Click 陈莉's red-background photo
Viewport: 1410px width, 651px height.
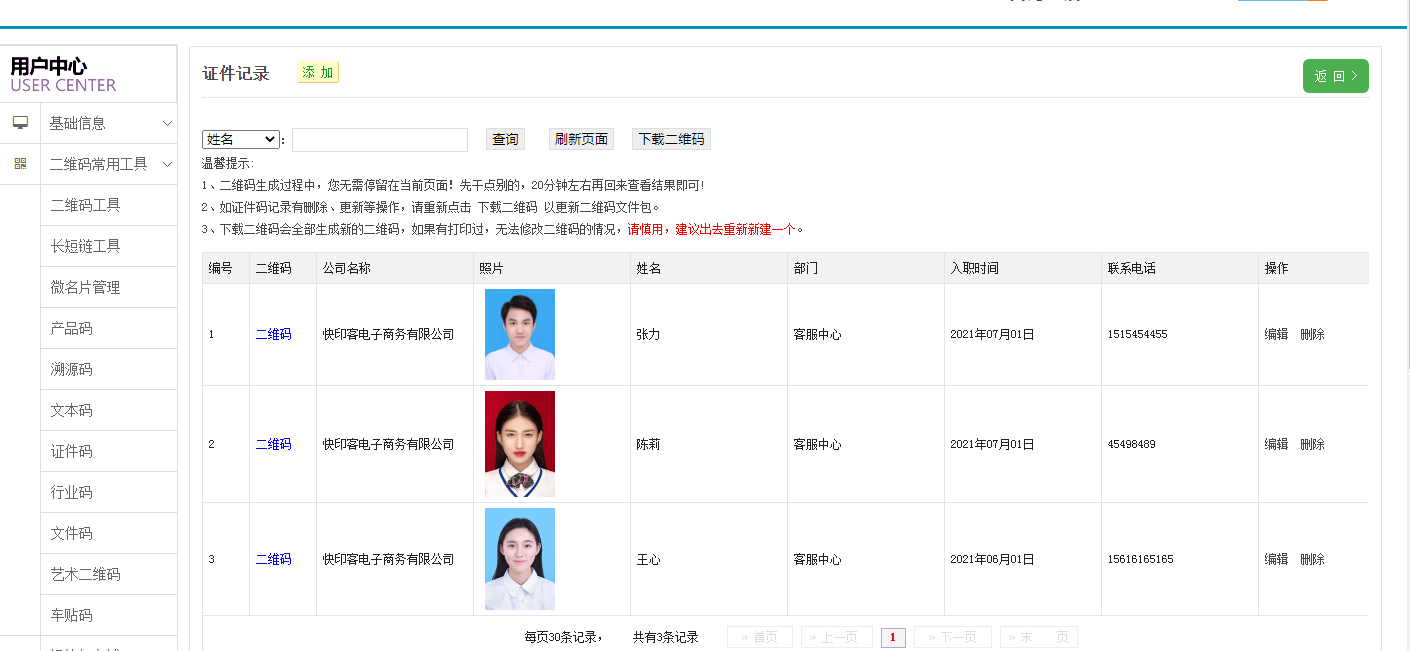(x=519, y=444)
